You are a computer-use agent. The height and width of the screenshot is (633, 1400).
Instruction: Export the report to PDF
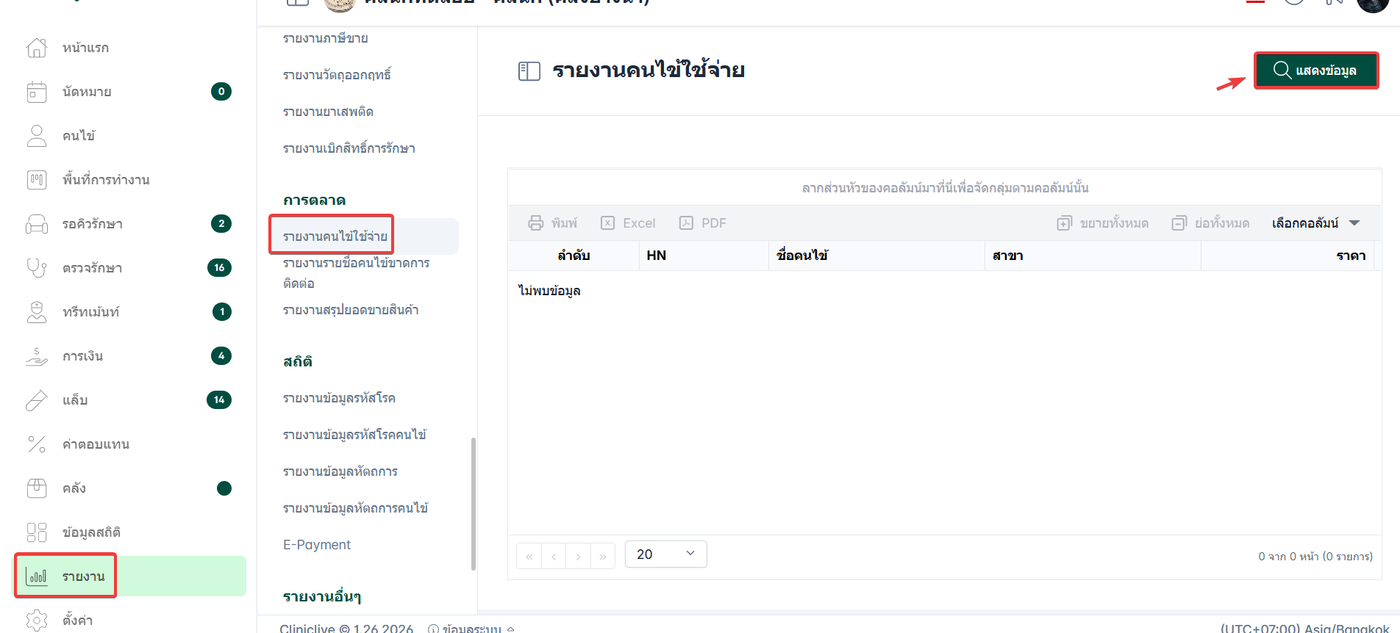pos(703,223)
